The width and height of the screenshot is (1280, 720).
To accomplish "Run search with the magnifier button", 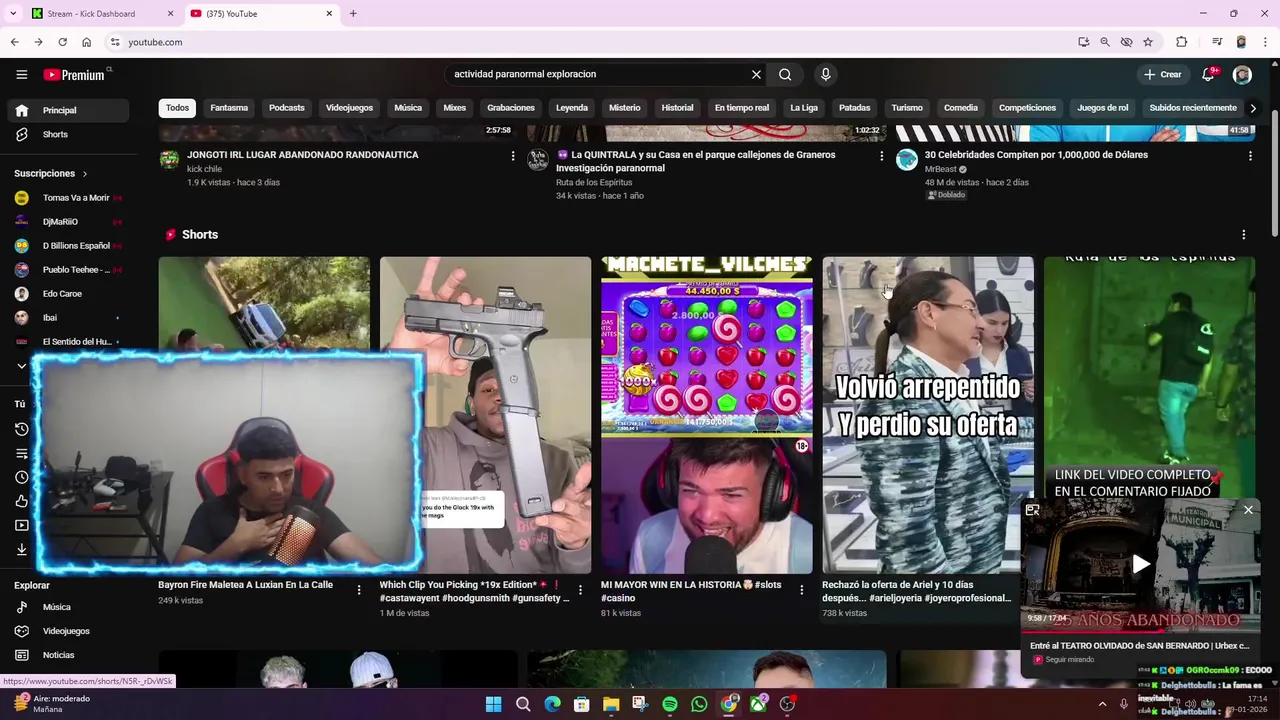I will 785,74.
